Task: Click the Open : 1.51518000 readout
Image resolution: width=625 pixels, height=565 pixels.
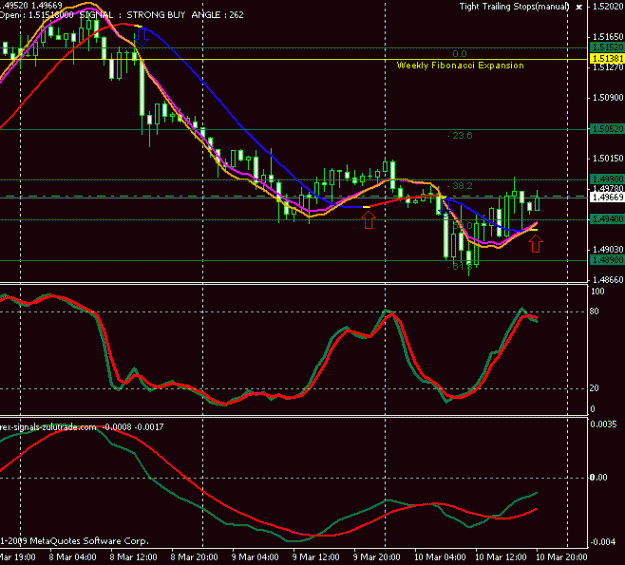Action: click(37, 15)
